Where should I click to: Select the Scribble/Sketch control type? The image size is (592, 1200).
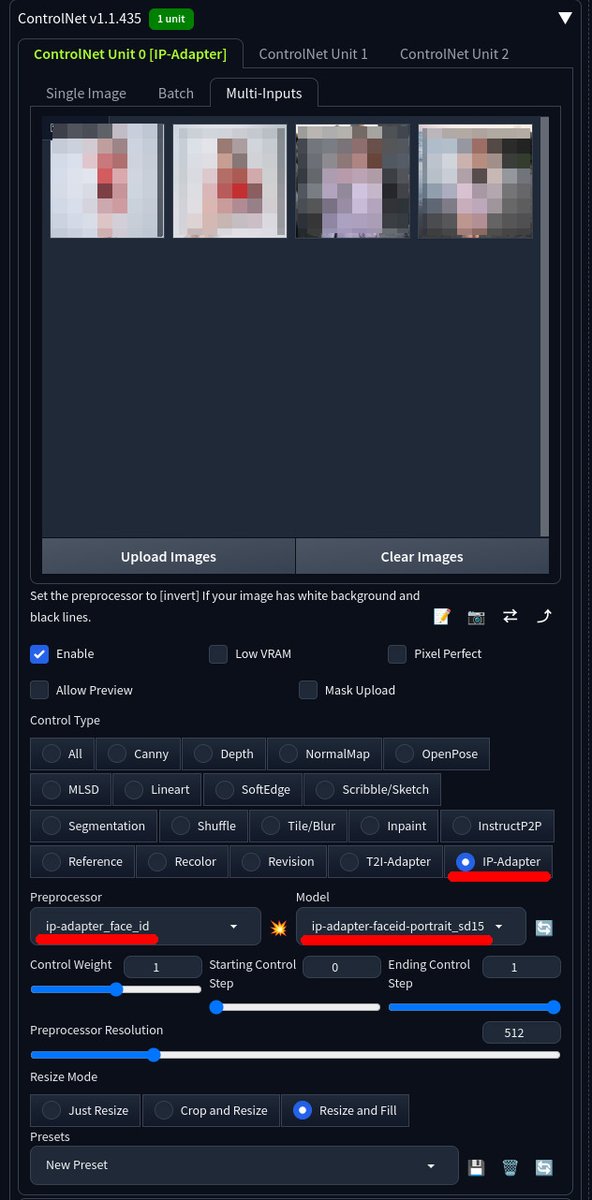(372, 789)
